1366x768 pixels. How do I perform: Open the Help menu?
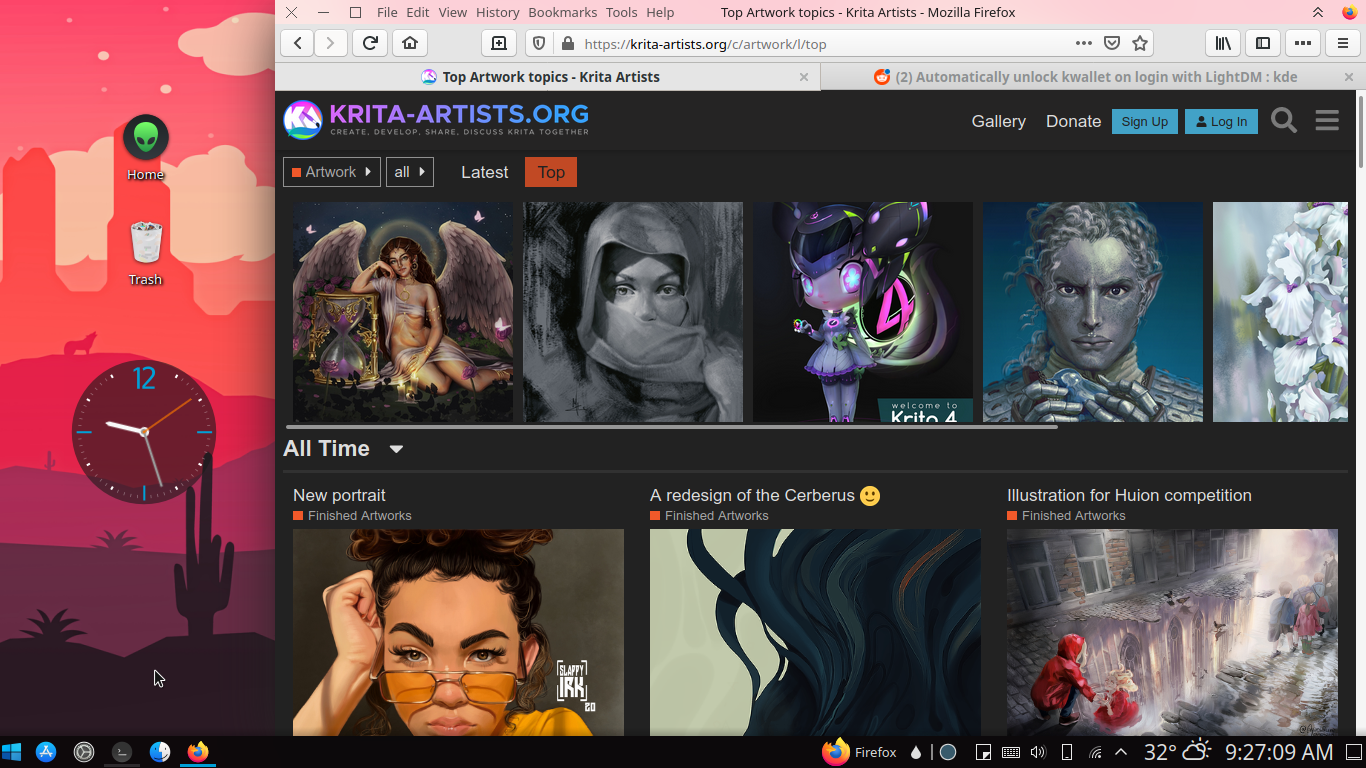tap(660, 12)
